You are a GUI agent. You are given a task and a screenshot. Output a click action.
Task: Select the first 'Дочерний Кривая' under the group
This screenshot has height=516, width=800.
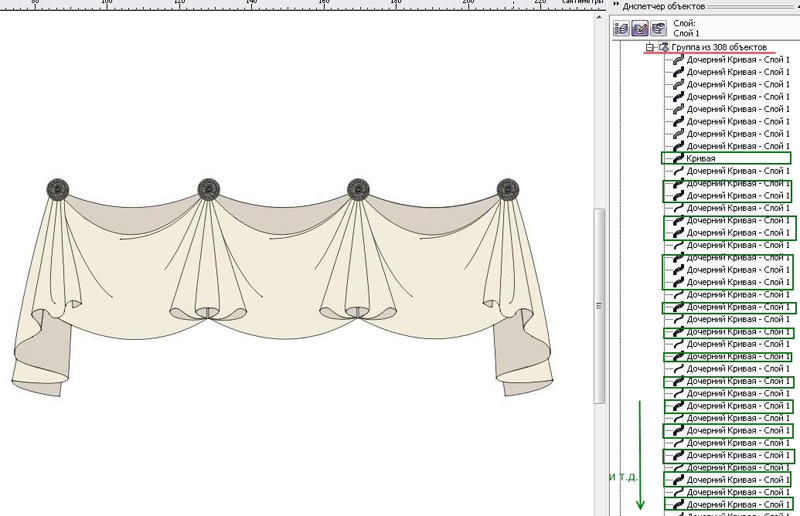pos(737,60)
